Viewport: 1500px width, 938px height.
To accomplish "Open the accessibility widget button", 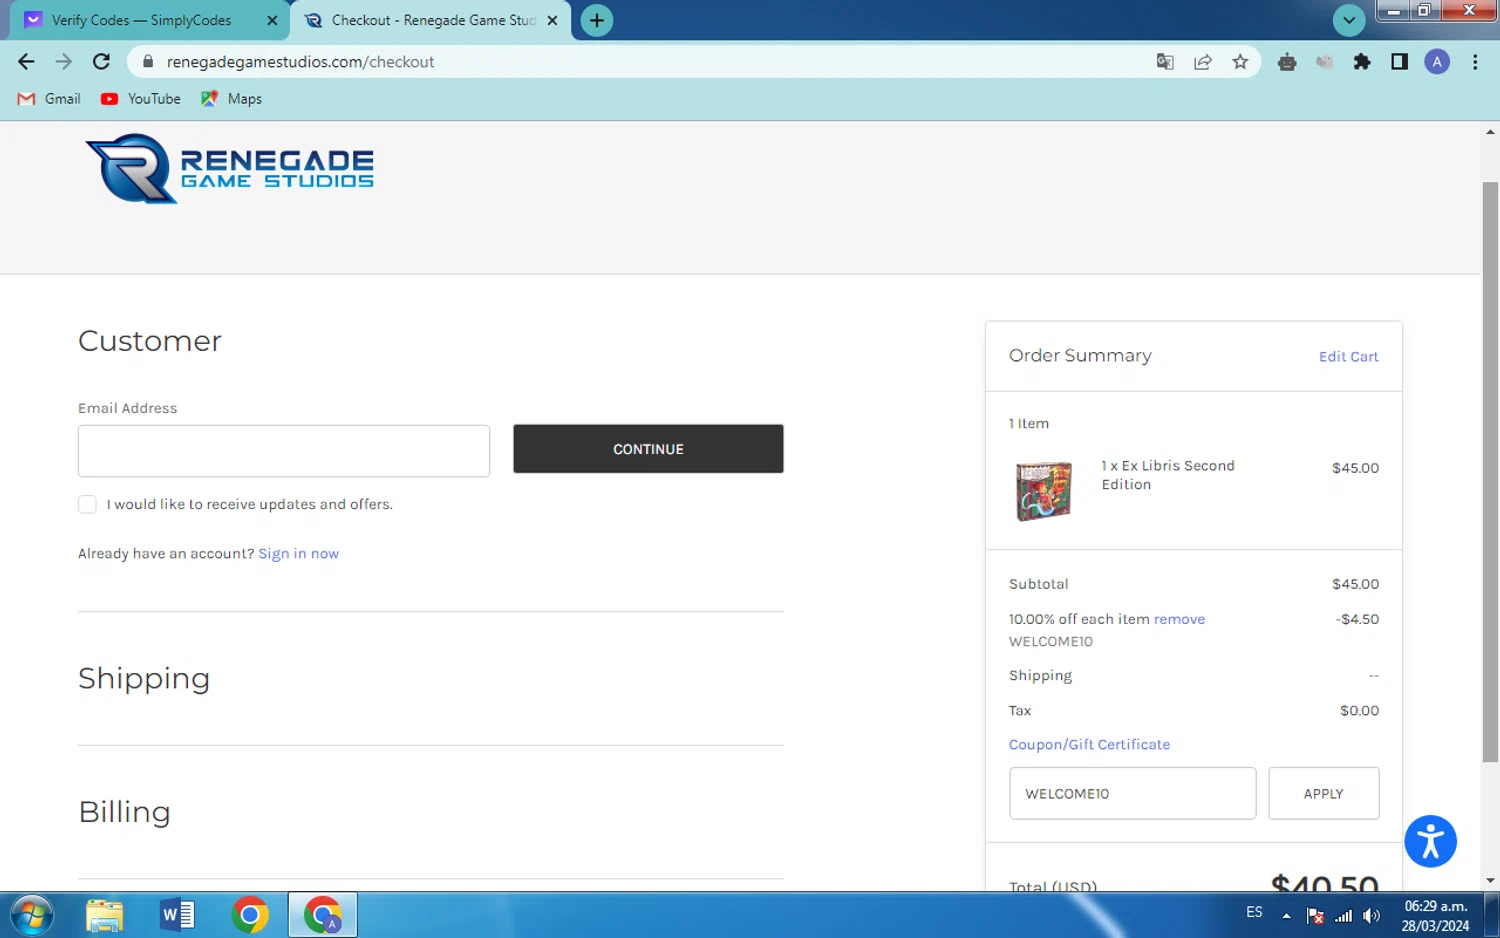I will click(1430, 841).
